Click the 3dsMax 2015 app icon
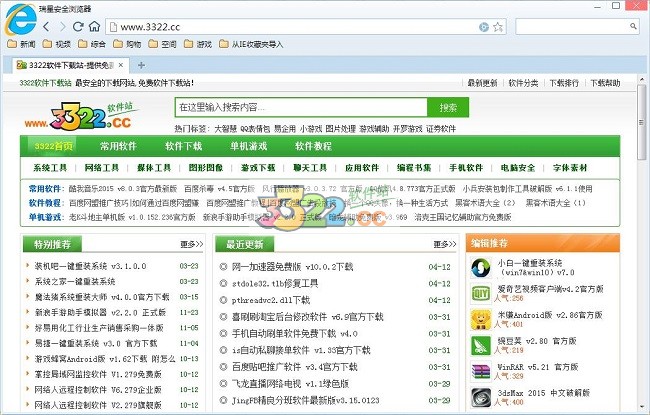The image size is (650, 415). [481, 398]
